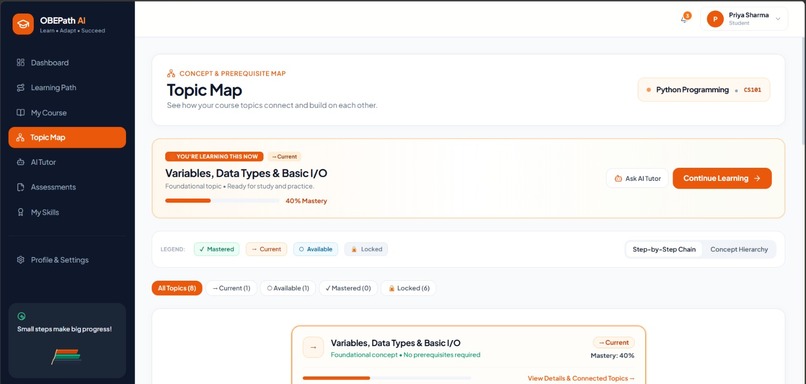Image resolution: width=806 pixels, height=384 pixels.
Task: Click '40% Mastery' text in banner
Action: tap(306, 201)
